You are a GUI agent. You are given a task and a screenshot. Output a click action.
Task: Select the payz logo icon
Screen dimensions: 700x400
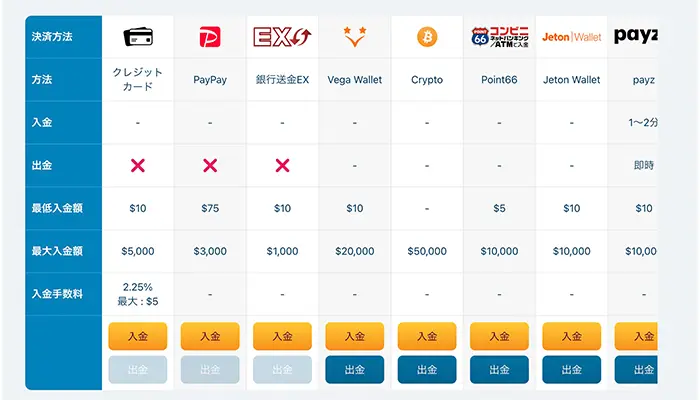coord(640,37)
